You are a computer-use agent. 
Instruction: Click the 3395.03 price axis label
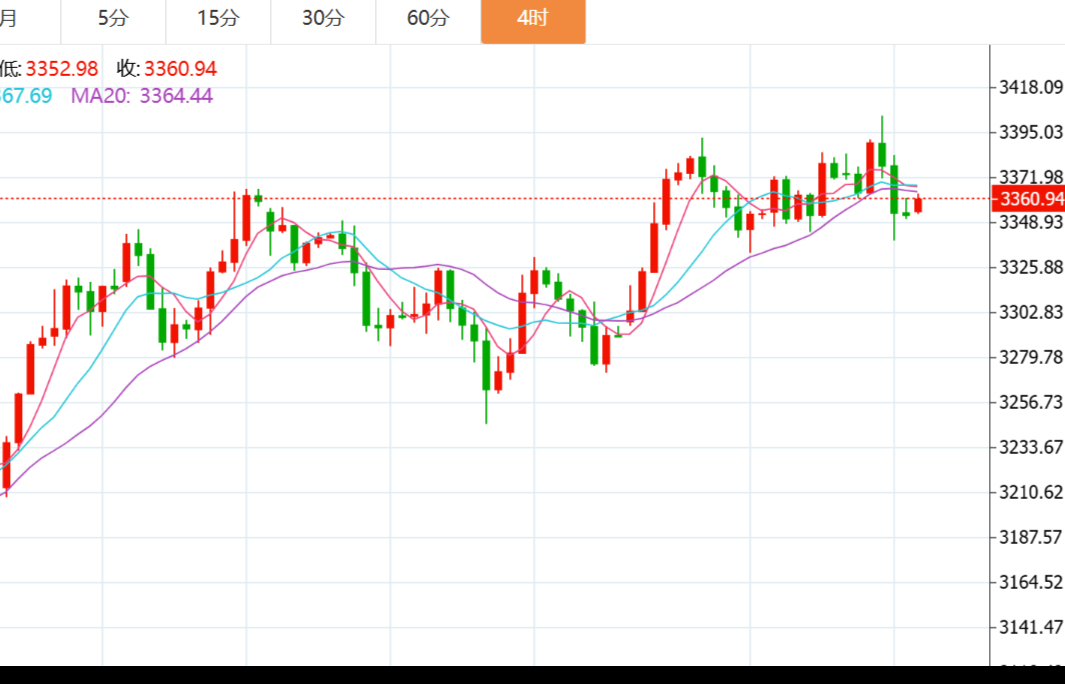tap(1030, 132)
